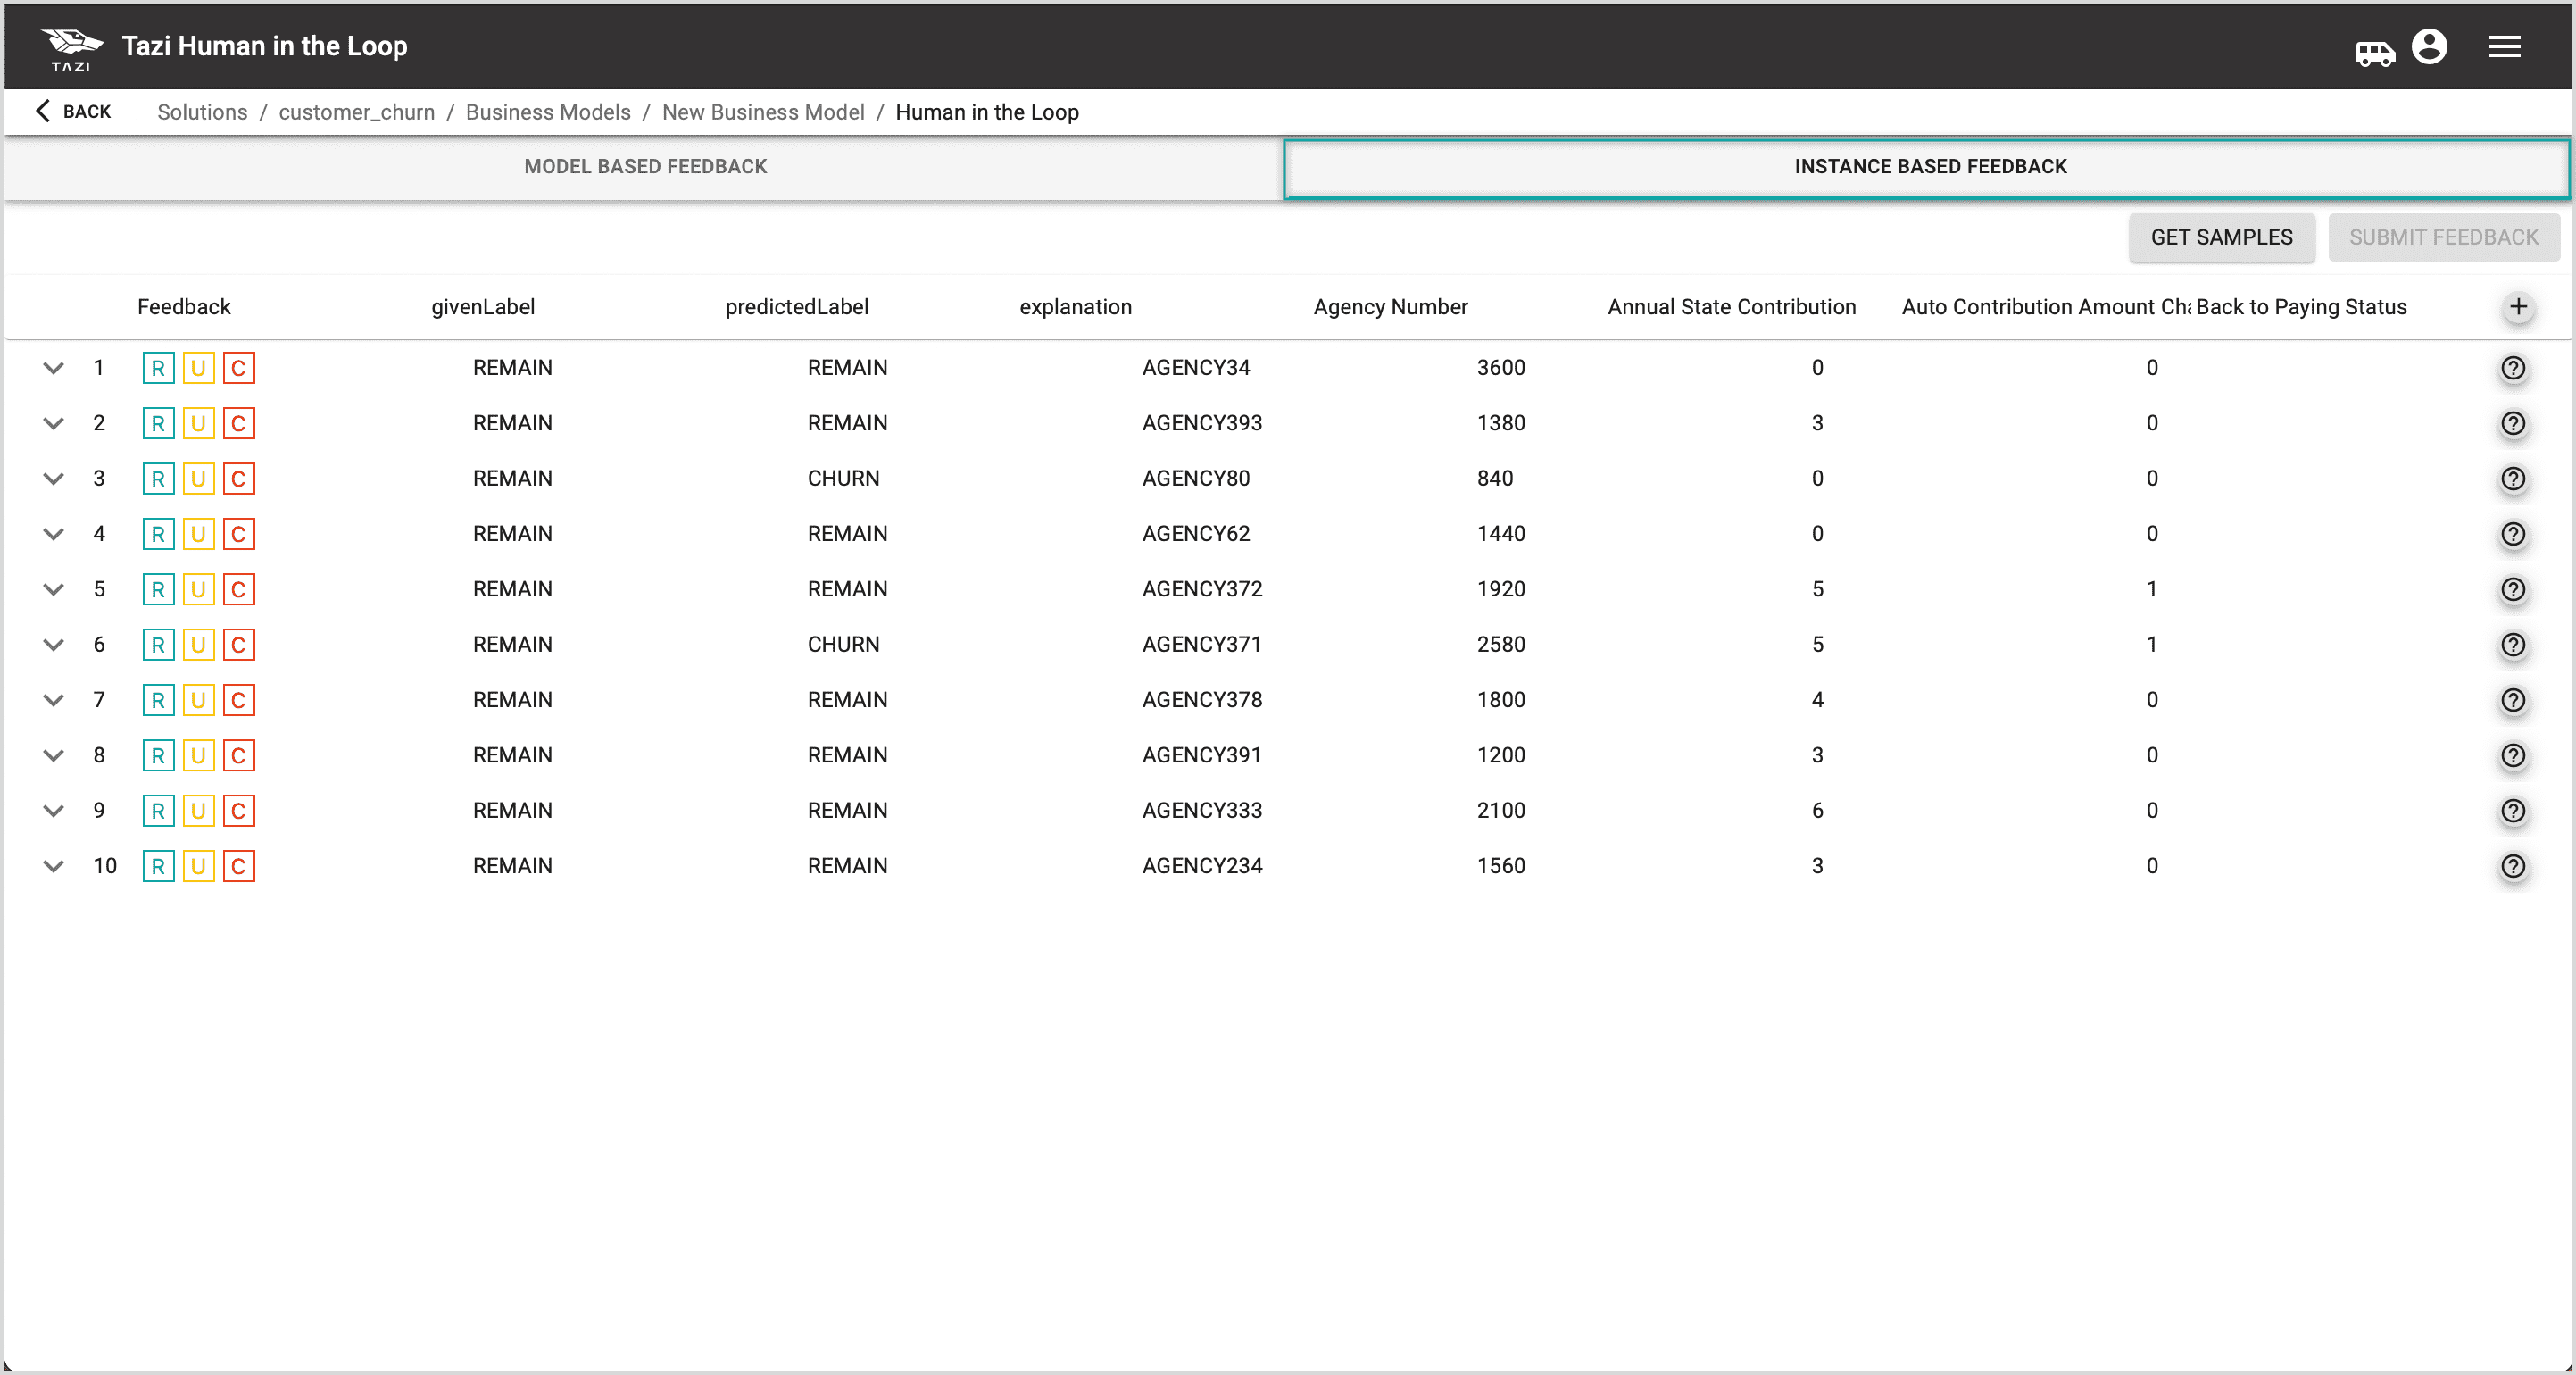Open Business Models breadcrumb link
This screenshot has width=2576, height=1375.
coord(548,112)
